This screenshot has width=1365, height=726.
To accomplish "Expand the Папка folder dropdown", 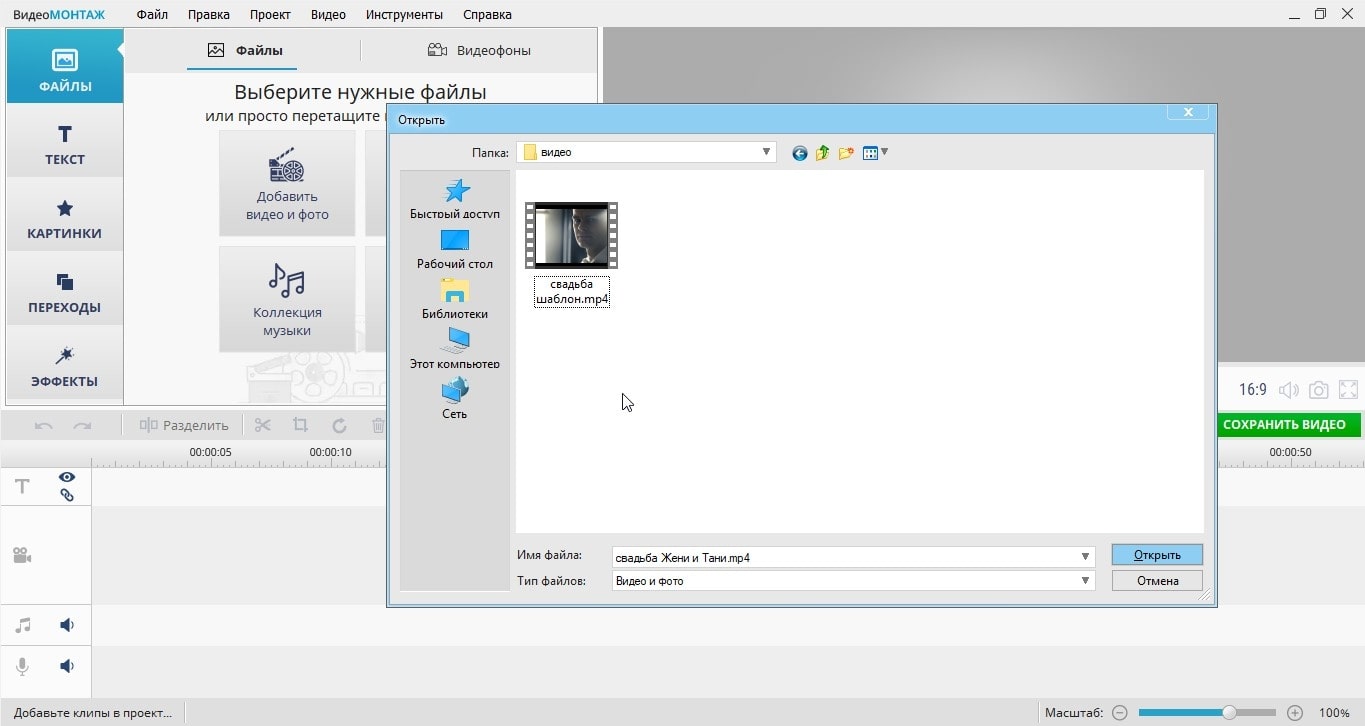I will point(766,152).
